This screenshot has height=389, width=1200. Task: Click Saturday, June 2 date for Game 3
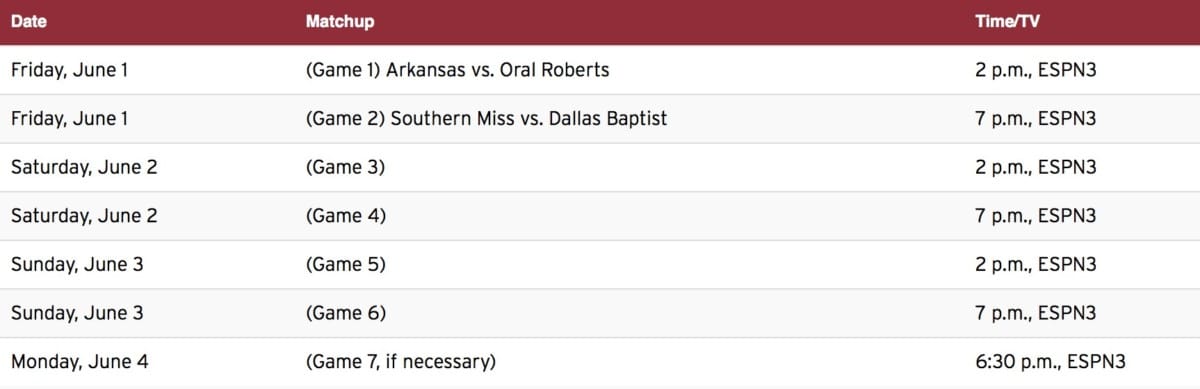84,168
